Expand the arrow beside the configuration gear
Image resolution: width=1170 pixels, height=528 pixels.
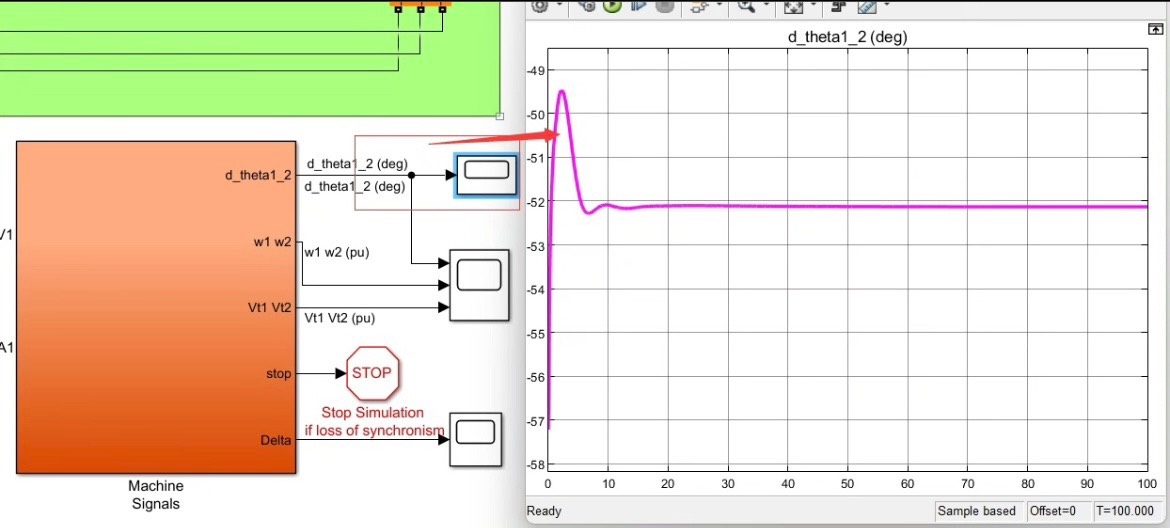coord(560,4)
